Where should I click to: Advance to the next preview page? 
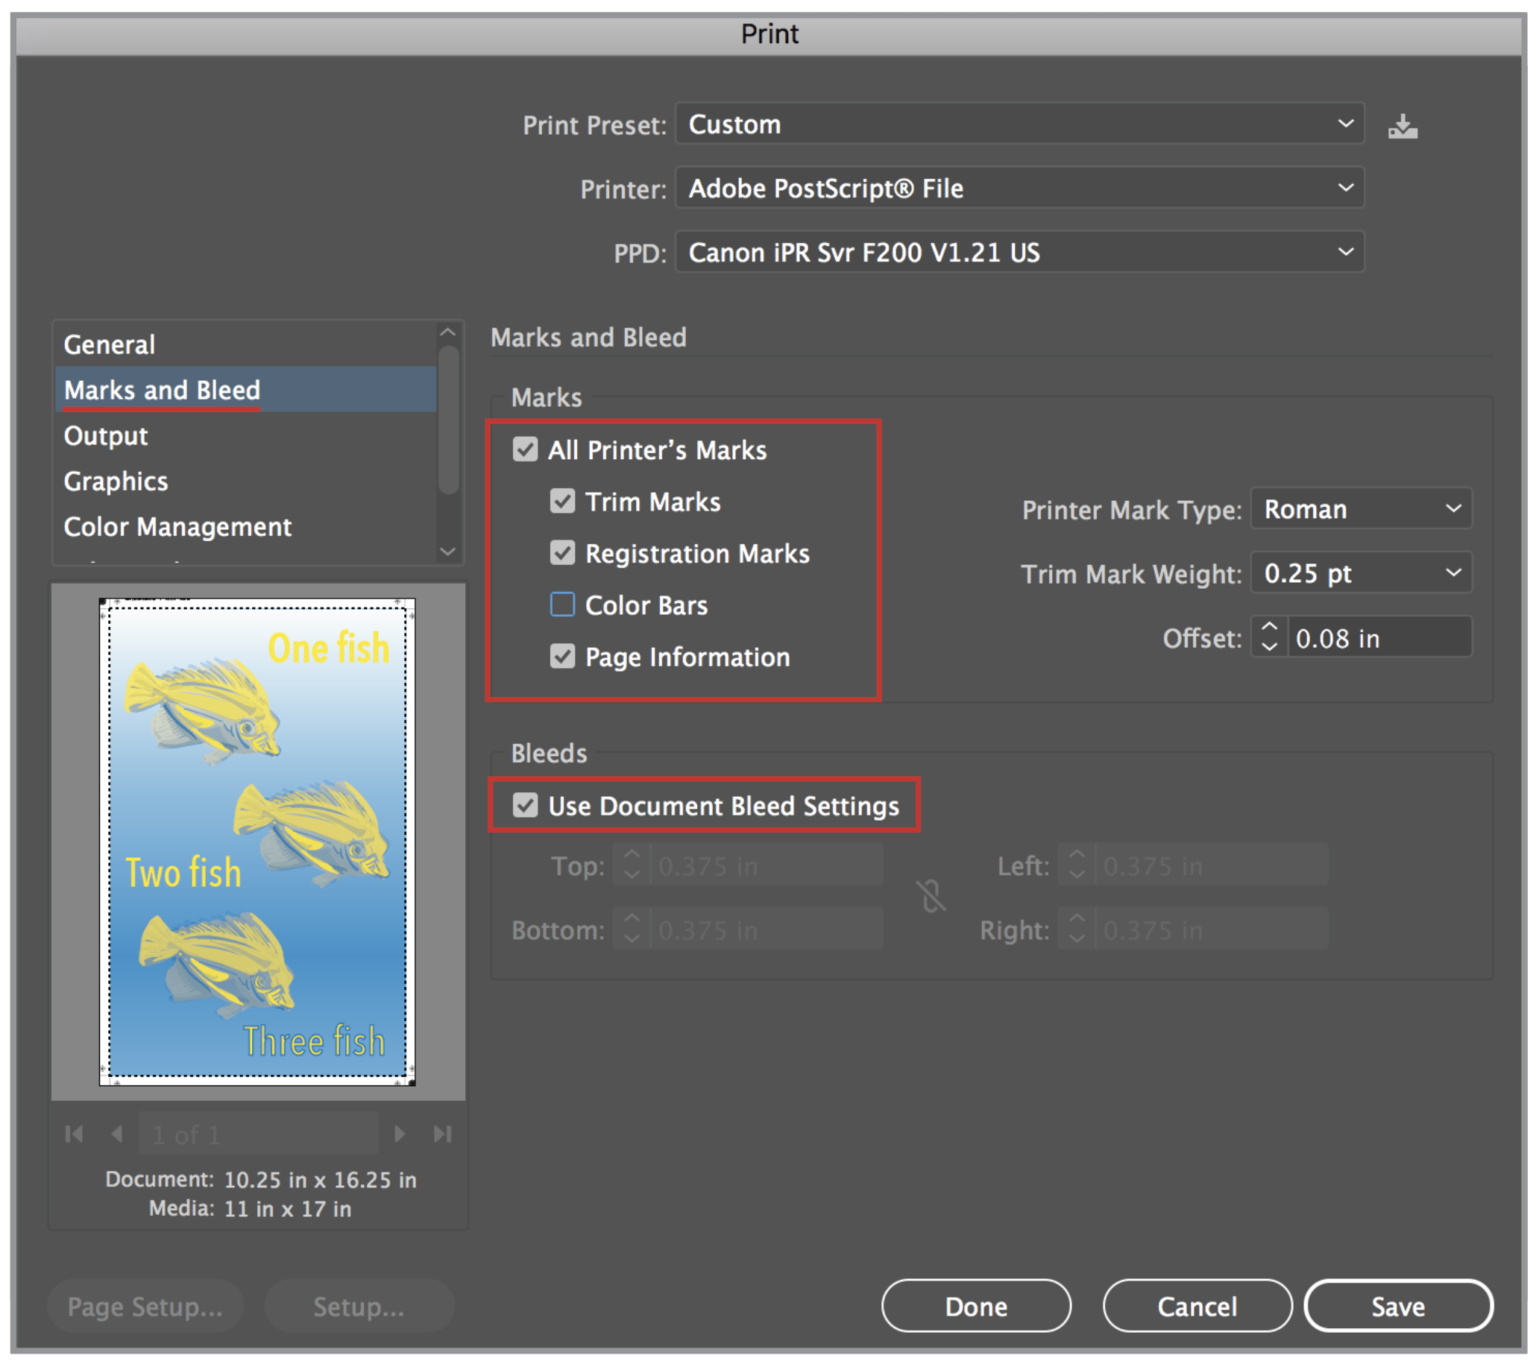point(399,1133)
